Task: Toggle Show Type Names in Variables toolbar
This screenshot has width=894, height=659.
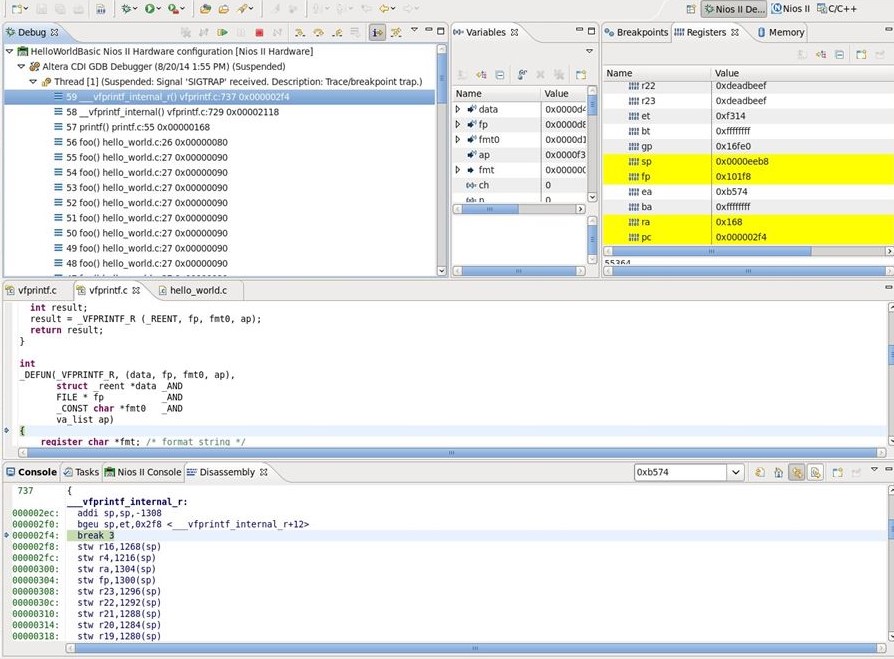Action: (462, 75)
